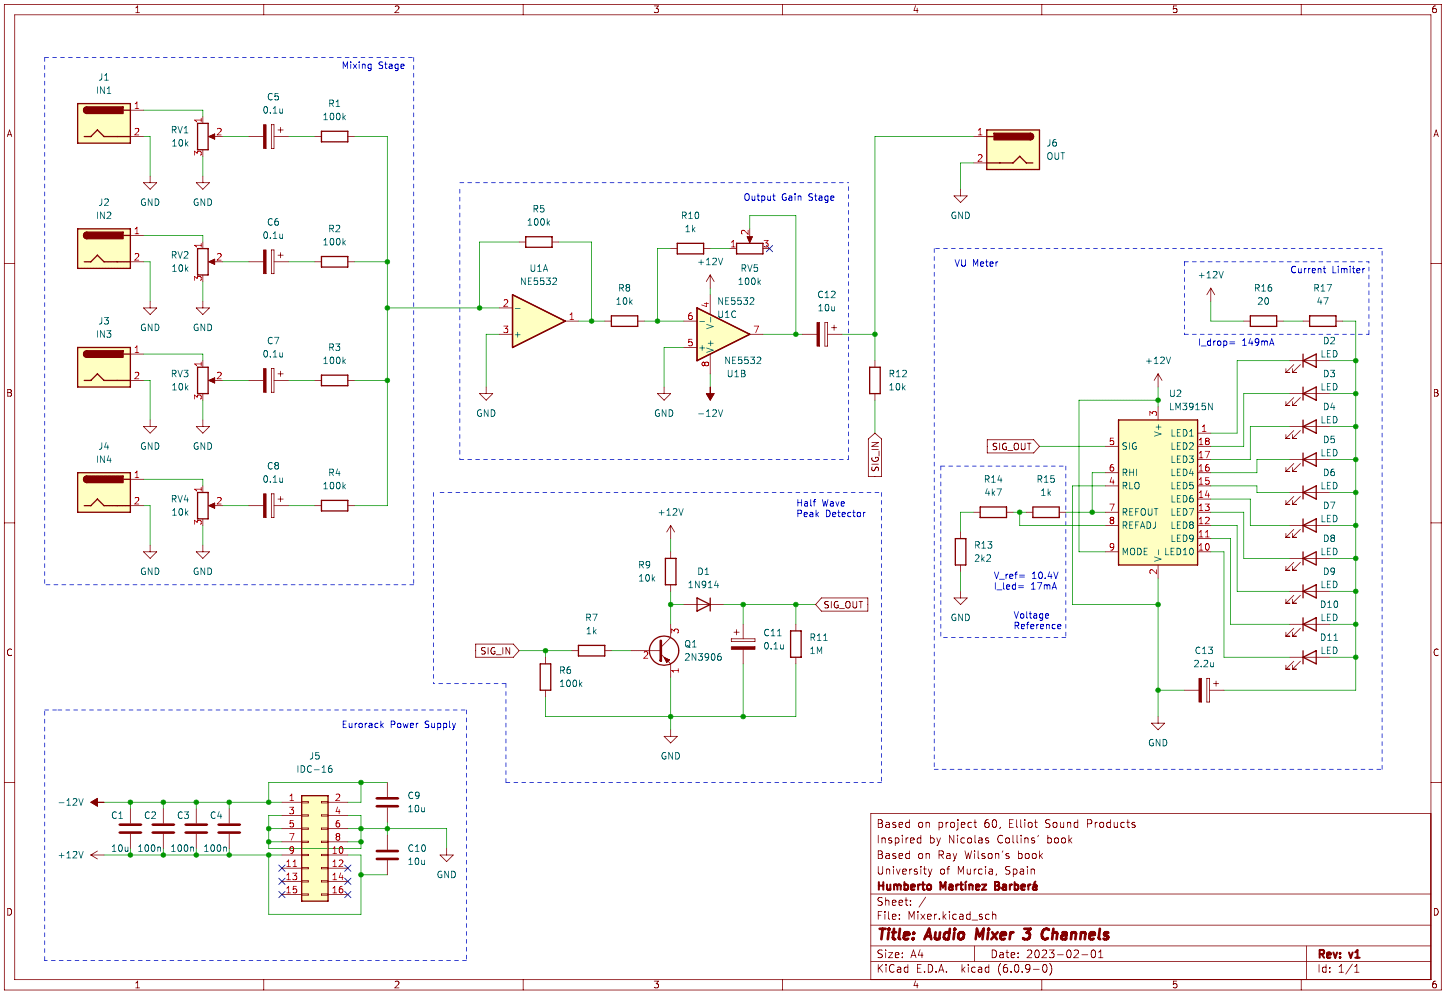
Task: Click the SIG_OUT label in Peak Detector
Action: point(841,604)
